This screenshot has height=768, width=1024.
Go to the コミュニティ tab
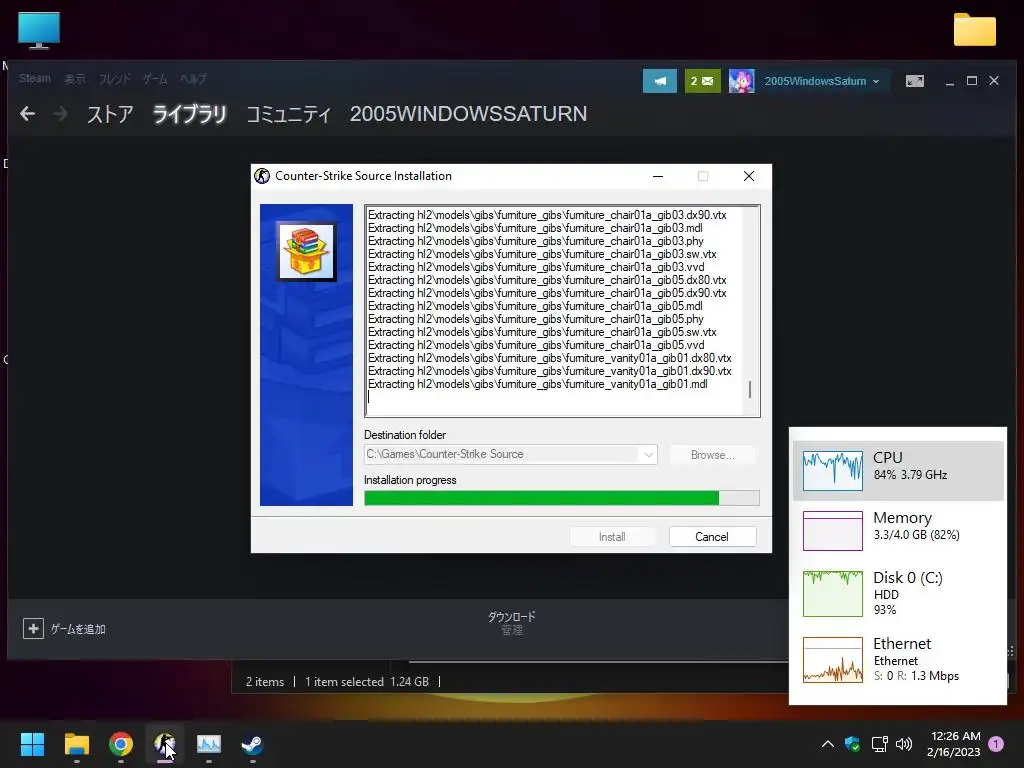[x=289, y=114]
